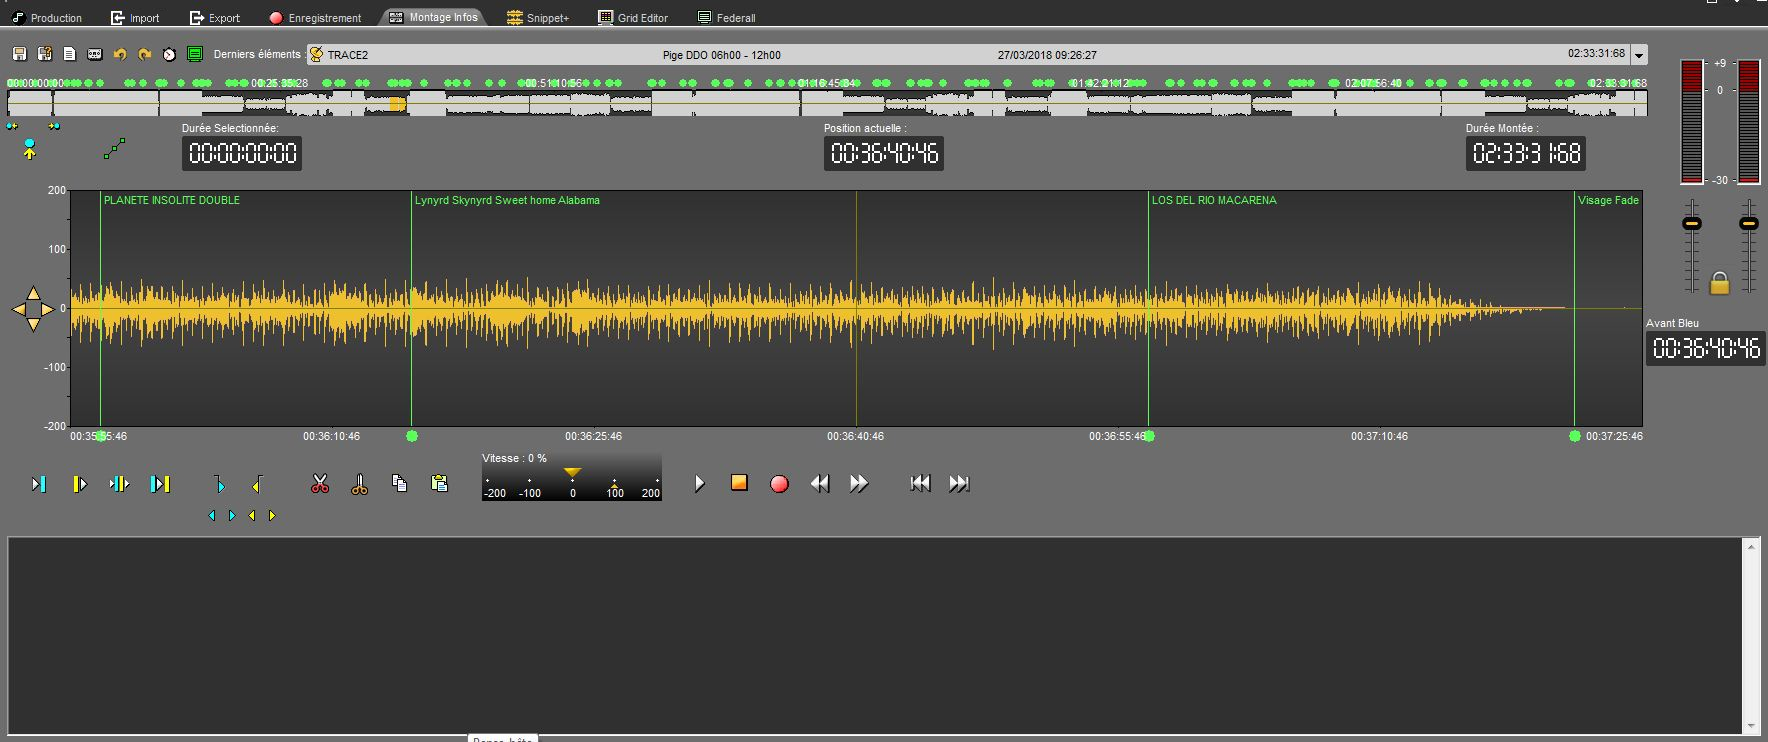Click the paste clipboard icon

pyautogui.click(x=439, y=484)
